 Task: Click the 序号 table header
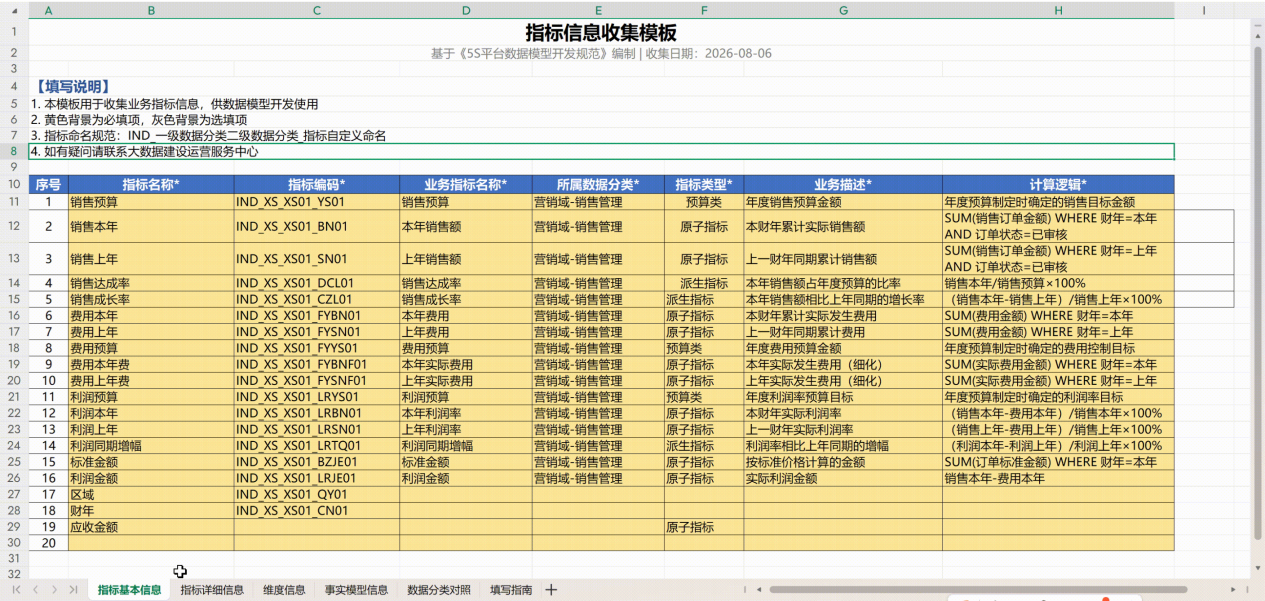[x=49, y=184]
